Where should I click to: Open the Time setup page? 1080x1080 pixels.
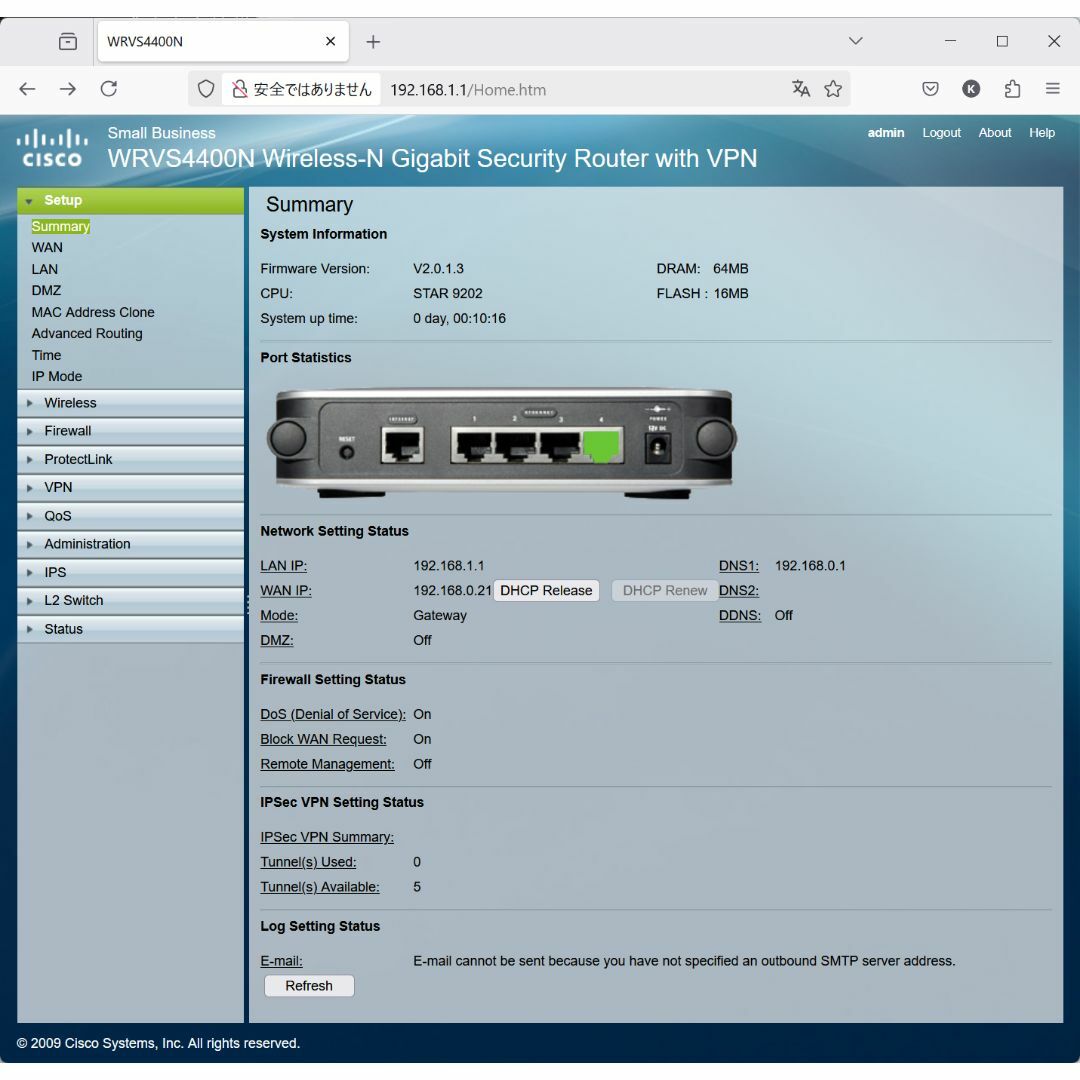coord(46,355)
